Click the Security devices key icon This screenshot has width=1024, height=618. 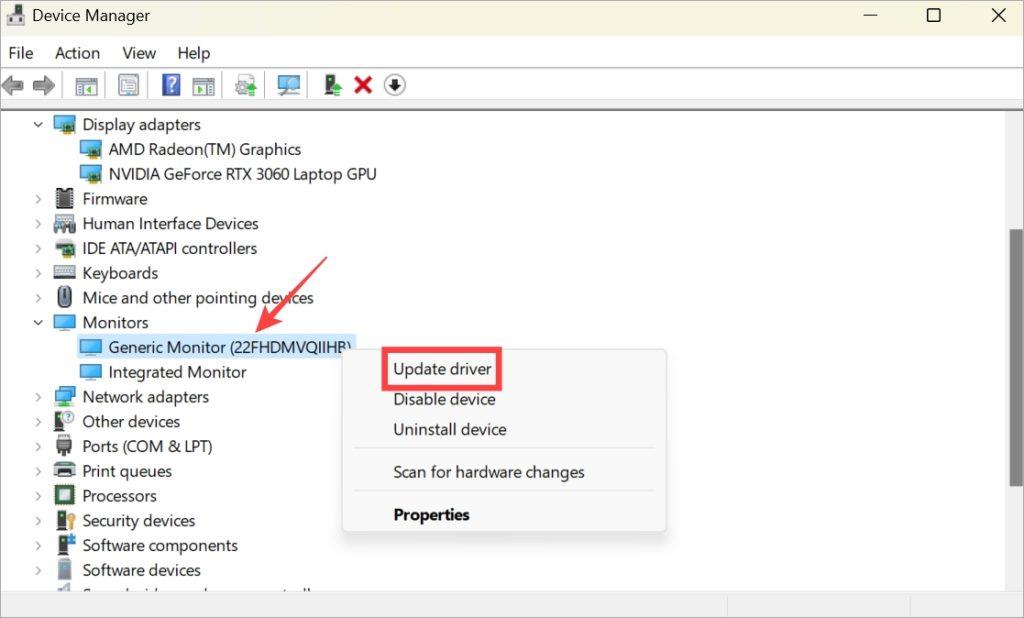coord(65,520)
